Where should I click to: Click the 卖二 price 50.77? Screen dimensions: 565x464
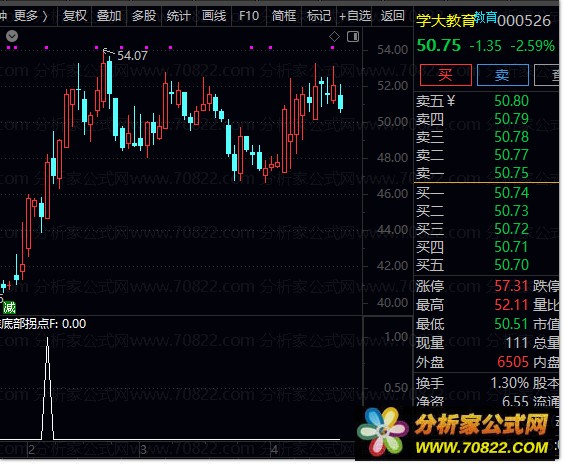coord(511,155)
